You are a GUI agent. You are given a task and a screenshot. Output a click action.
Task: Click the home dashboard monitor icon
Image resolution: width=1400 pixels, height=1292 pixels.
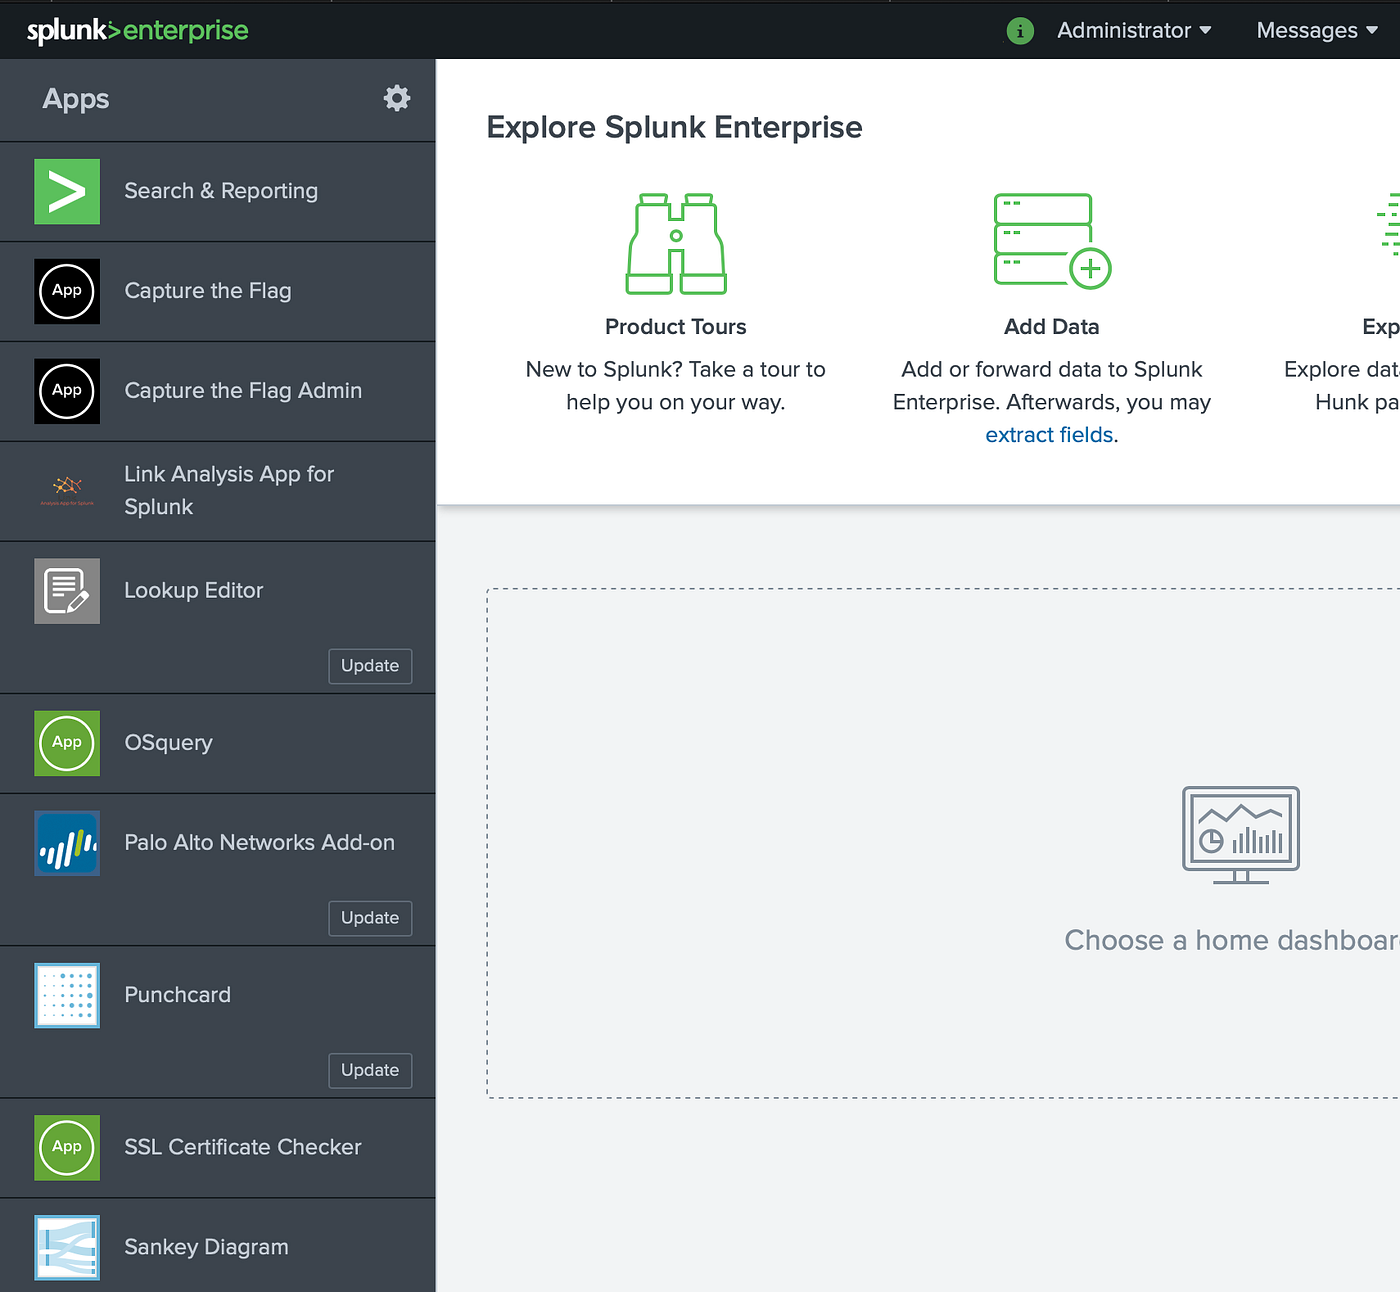pyautogui.click(x=1241, y=835)
